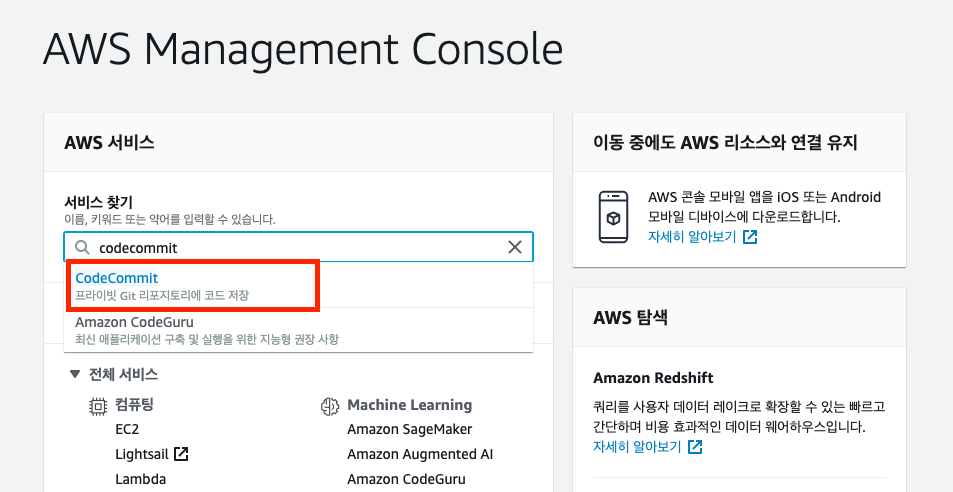
Task: Click the AWS 서비스 panel heading
Action: [109, 143]
